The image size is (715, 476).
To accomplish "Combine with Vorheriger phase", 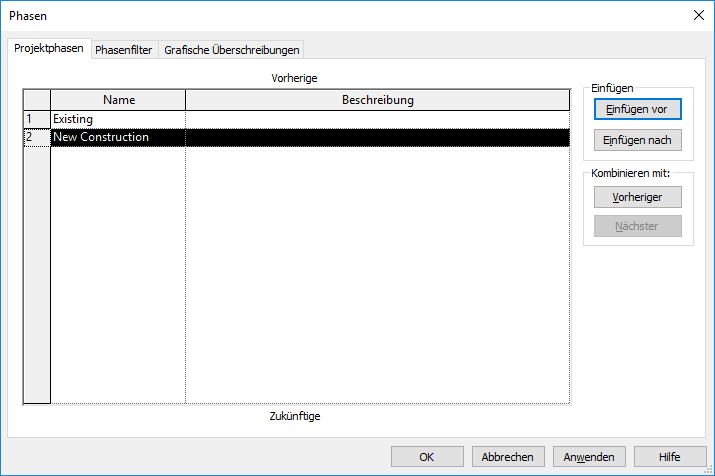I will coord(637,197).
